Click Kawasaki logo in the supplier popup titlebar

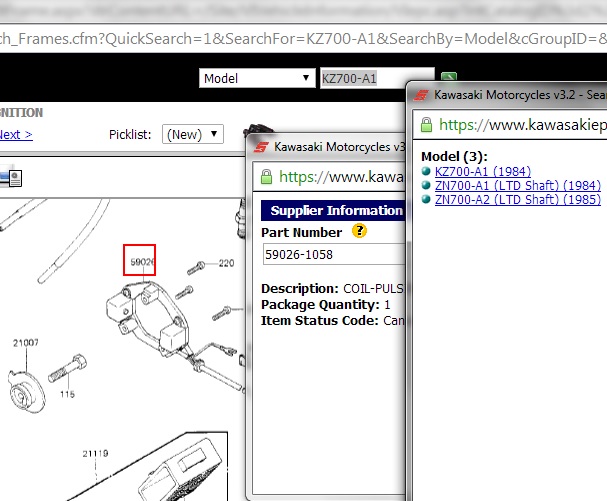click(x=261, y=147)
